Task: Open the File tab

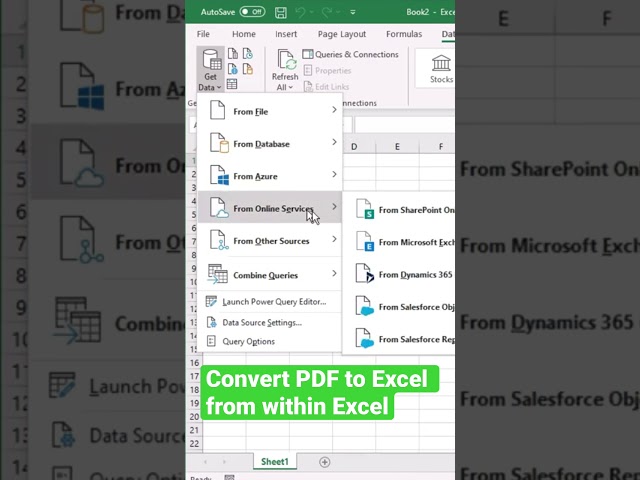Action: pyautogui.click(x=203, y=34)
